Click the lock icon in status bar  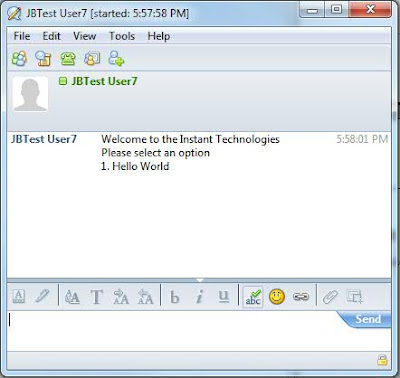pos(382,360)
